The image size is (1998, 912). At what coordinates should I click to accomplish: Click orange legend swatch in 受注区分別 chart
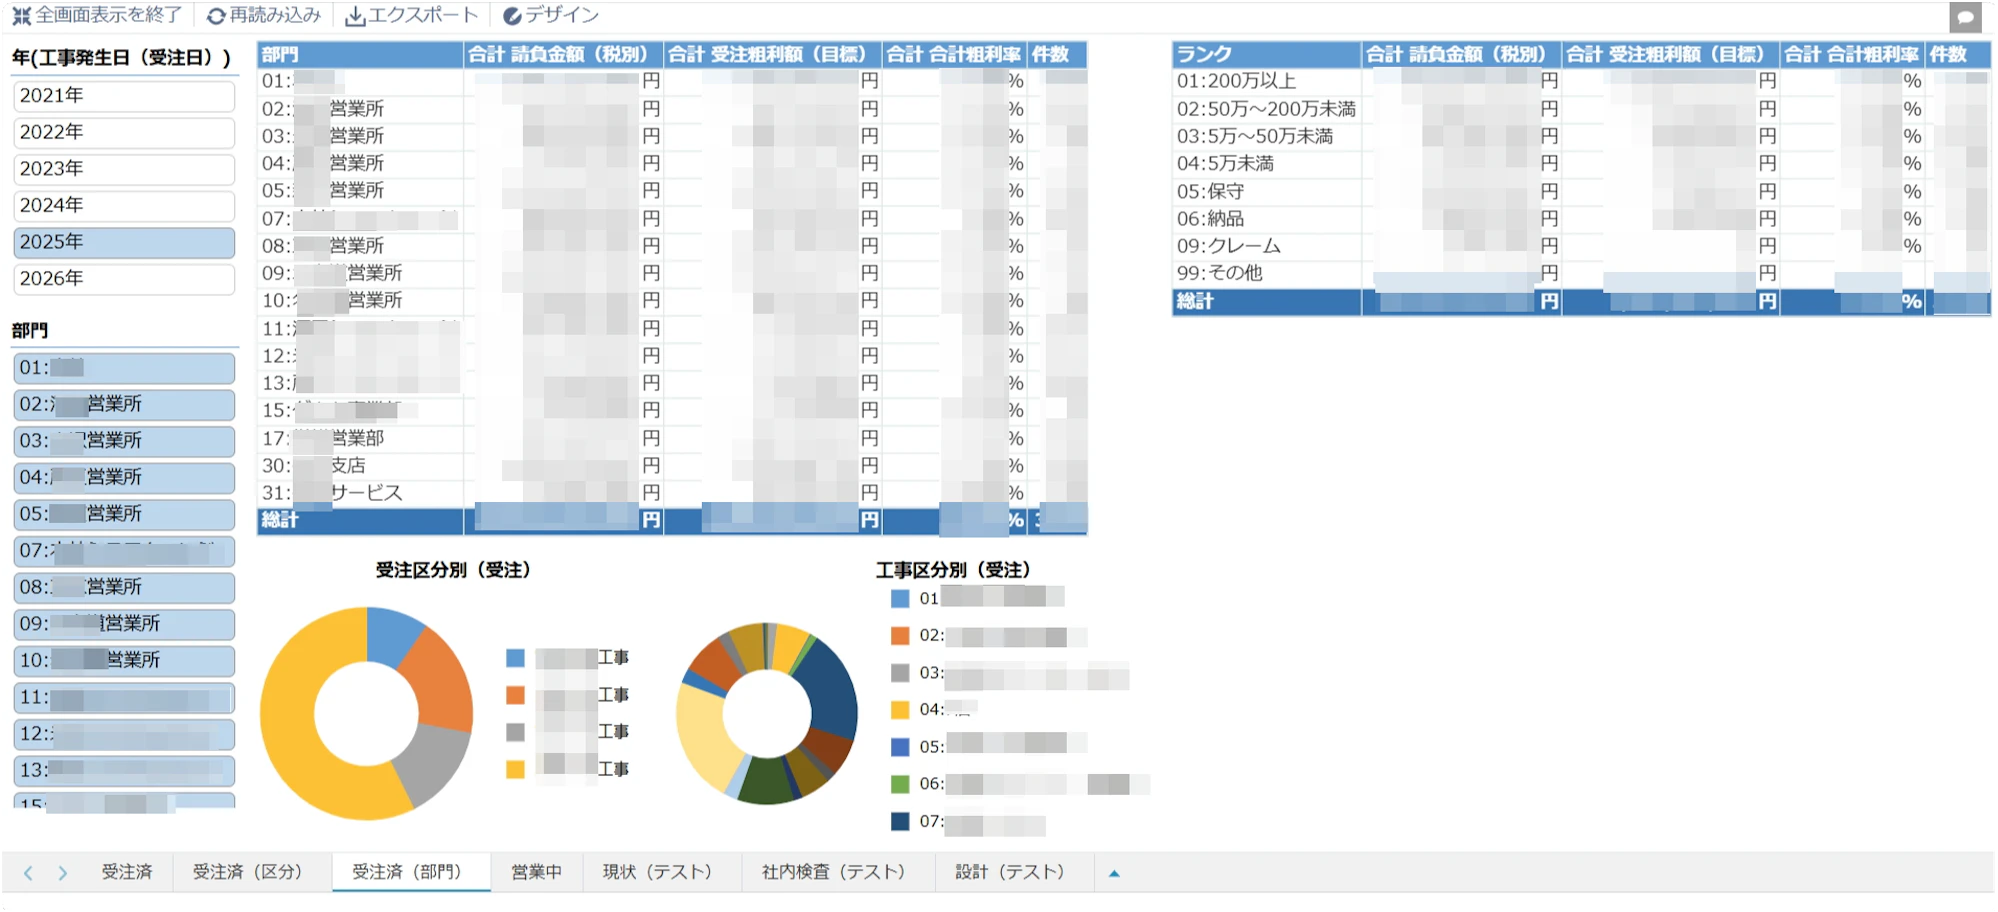tap(515, 695)
